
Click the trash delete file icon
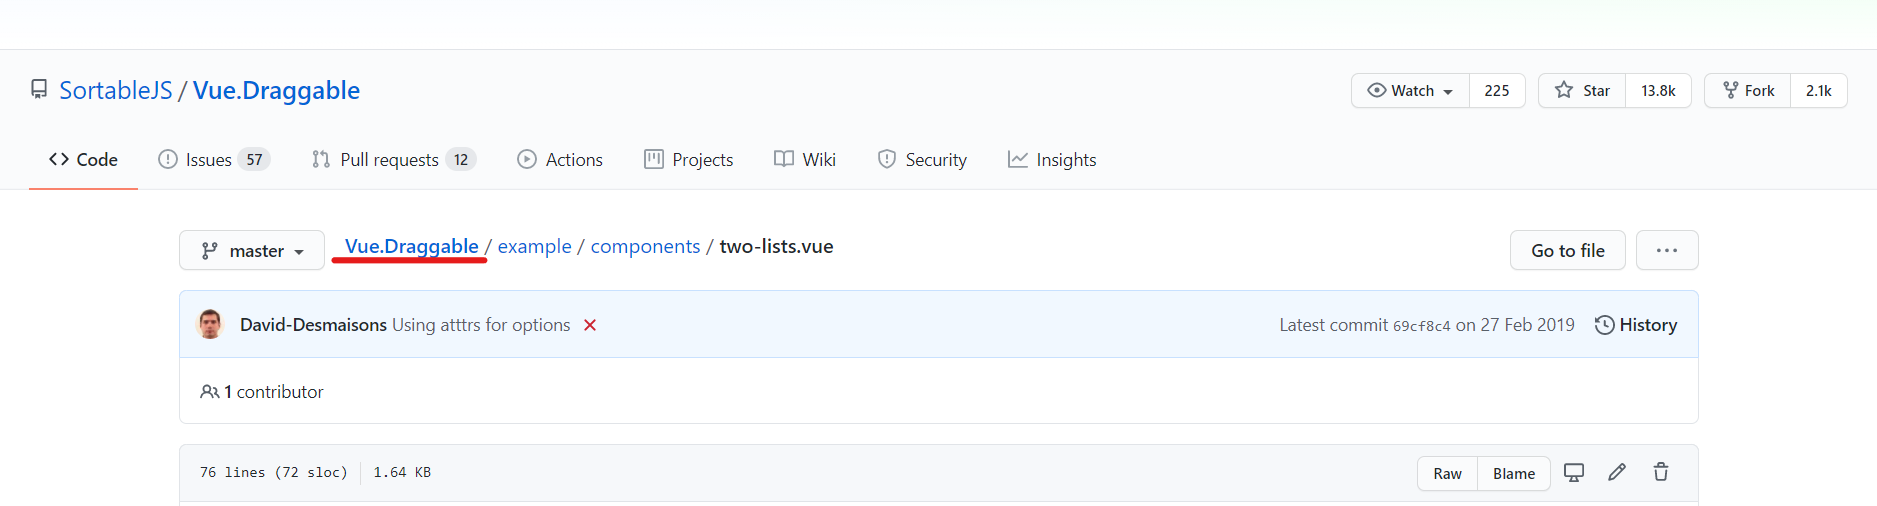tap(1661, 472)
